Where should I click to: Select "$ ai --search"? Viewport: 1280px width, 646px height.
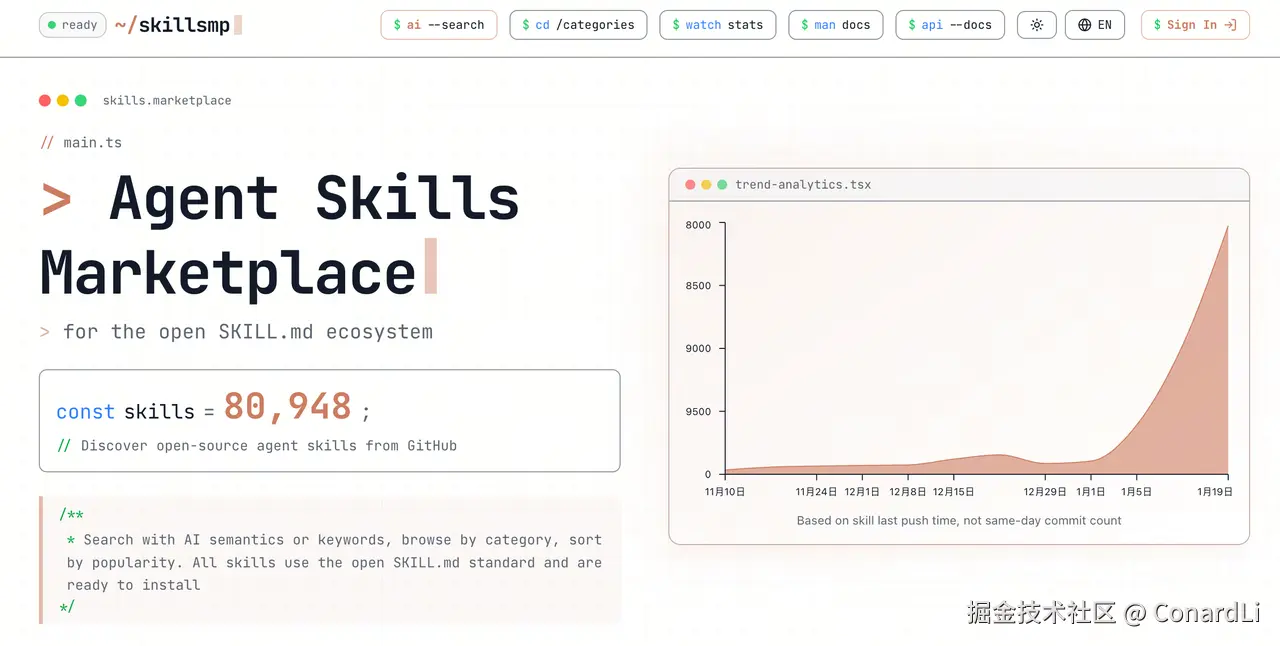[438, 24]
